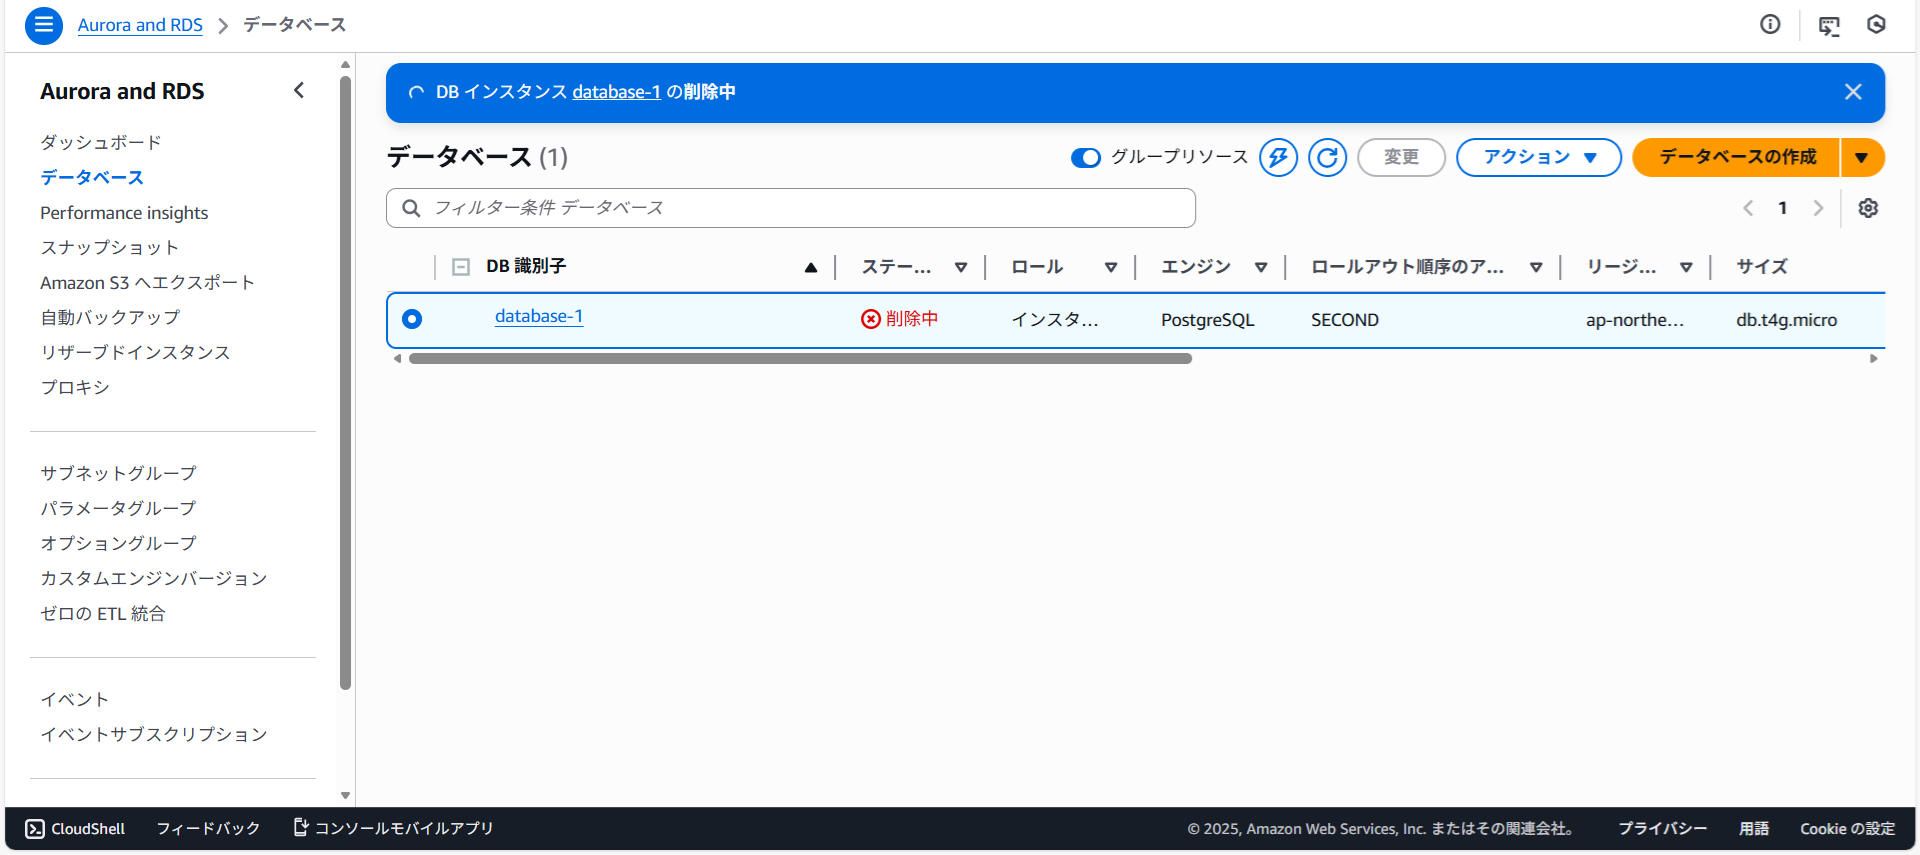Open the hamburger navigation menu

[43, 25]
